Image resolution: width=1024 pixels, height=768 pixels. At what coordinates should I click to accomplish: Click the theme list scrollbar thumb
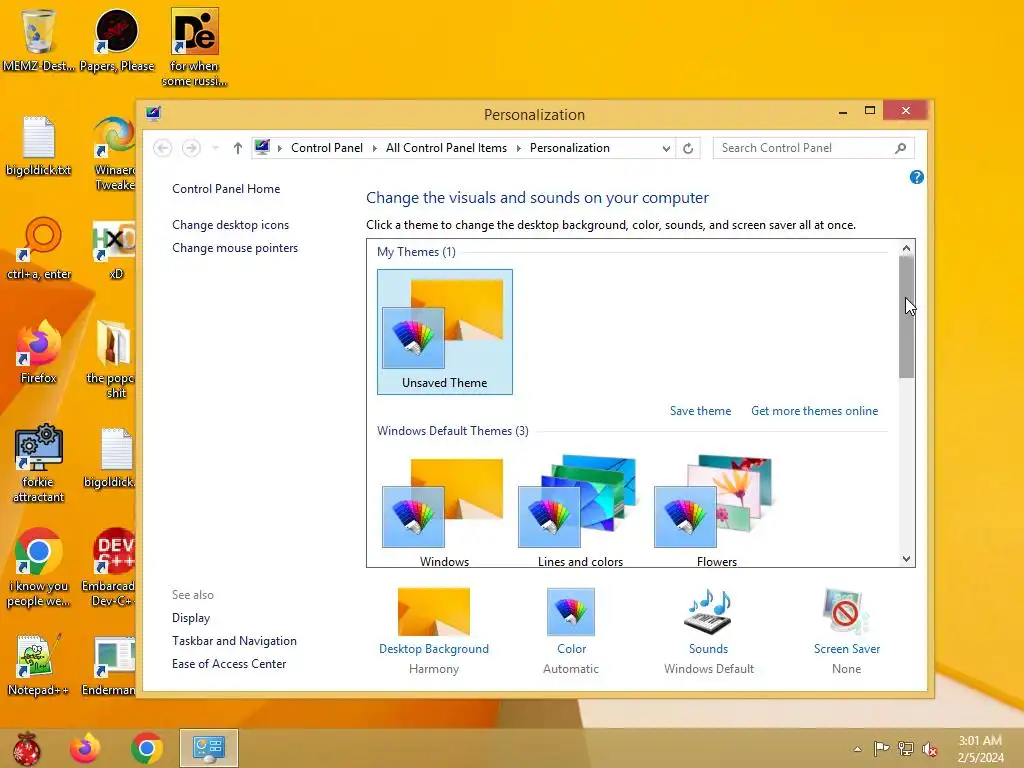click(x=906, y=317)
